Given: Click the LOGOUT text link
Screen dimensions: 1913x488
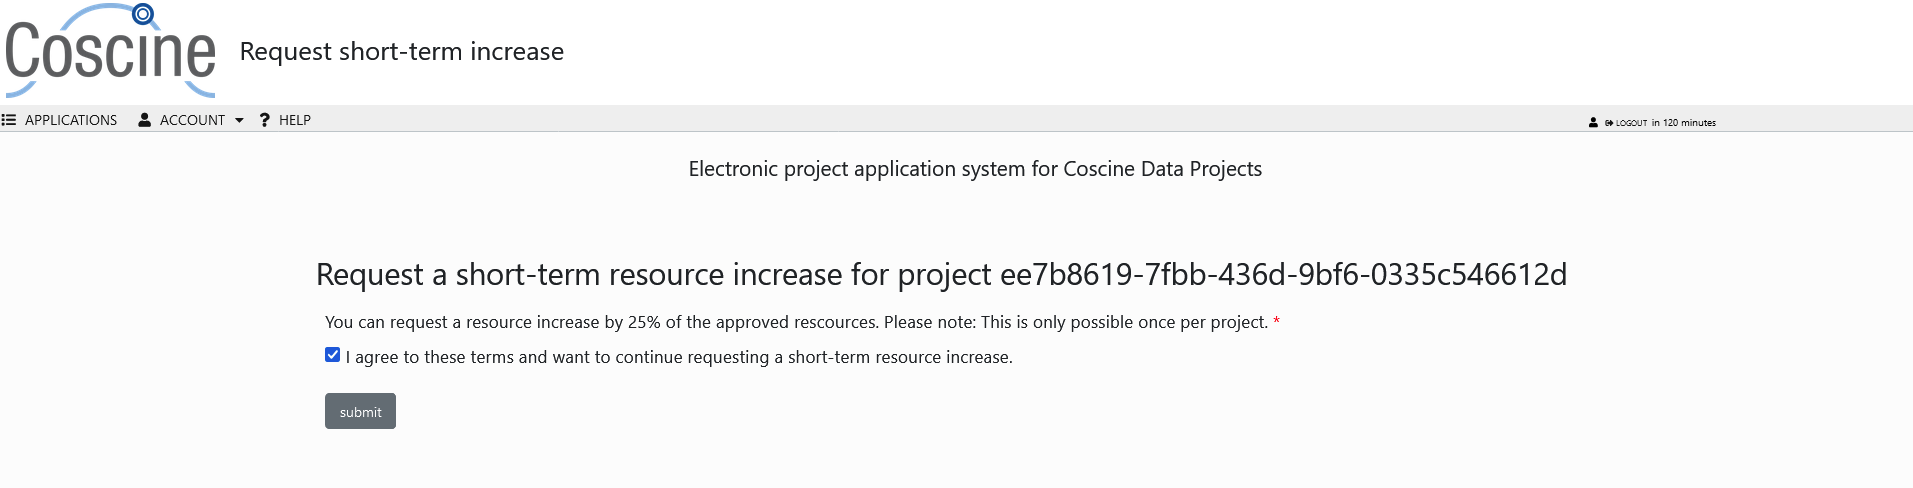Looking at the screenshot, I should click(1631, 123).
